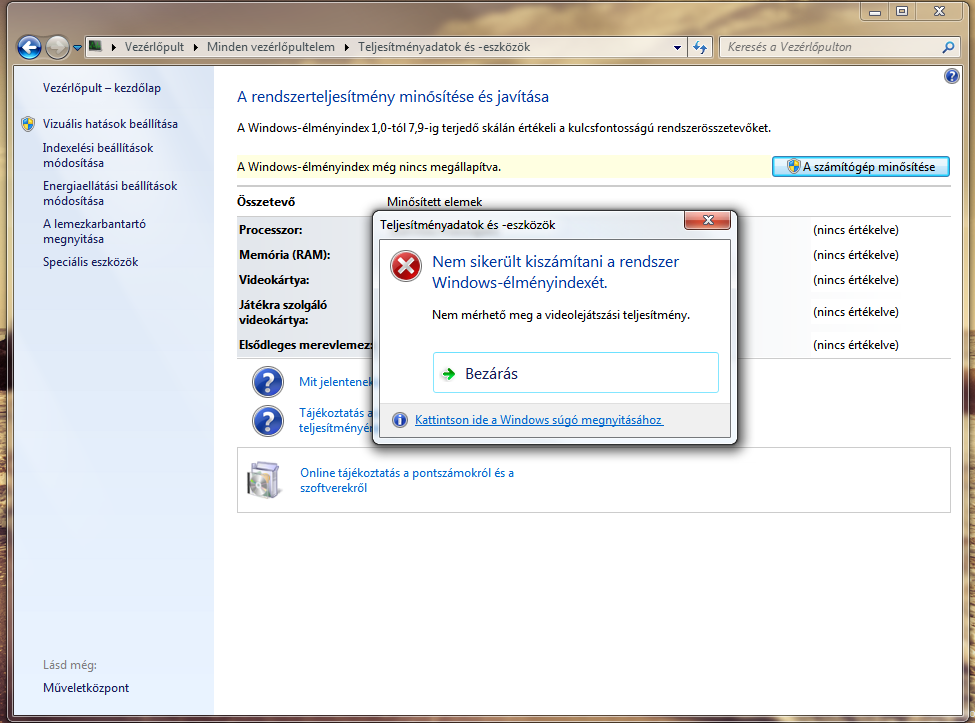Click the Videokártya: row label
The height and width of the screenshot is (723, 975).
pyautogui.click(x=274, y=280)
